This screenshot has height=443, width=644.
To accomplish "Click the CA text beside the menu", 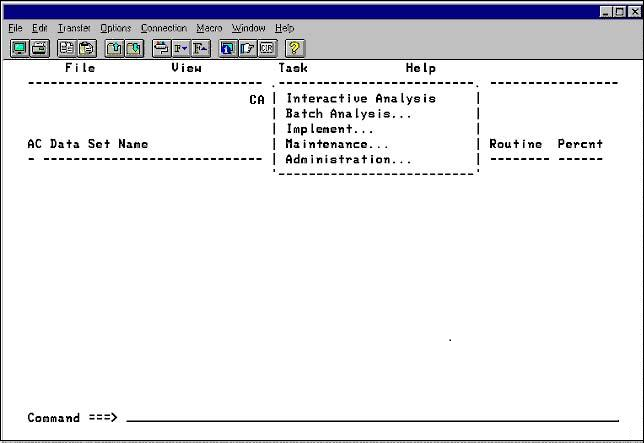I will point(257,100).
